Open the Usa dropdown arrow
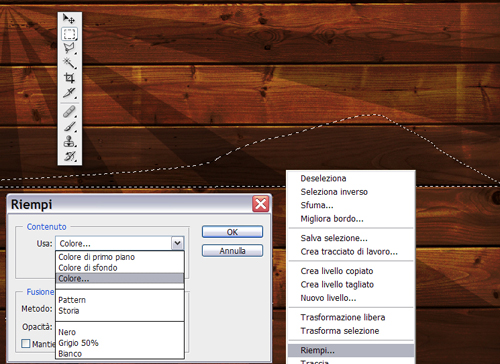The height and width of the screenshot is (364, 500). point(178,243)
